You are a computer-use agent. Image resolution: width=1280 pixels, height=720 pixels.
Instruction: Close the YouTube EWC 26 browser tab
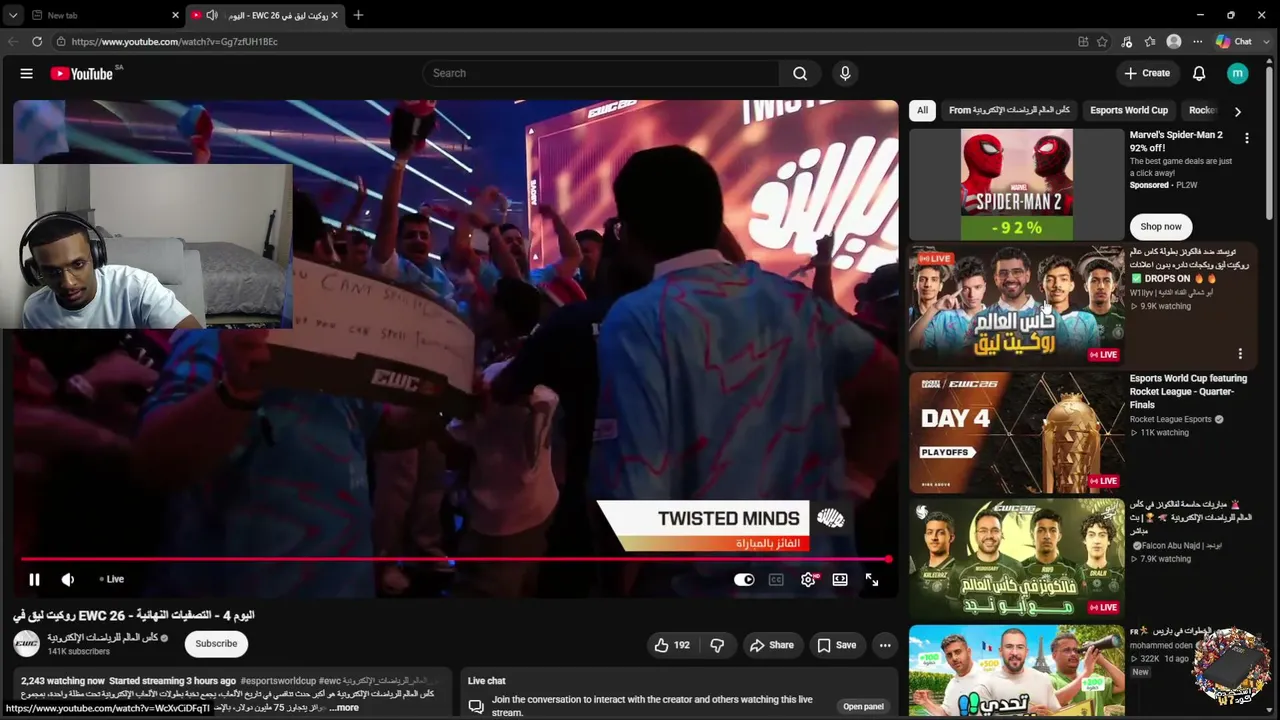click(334, 15)
